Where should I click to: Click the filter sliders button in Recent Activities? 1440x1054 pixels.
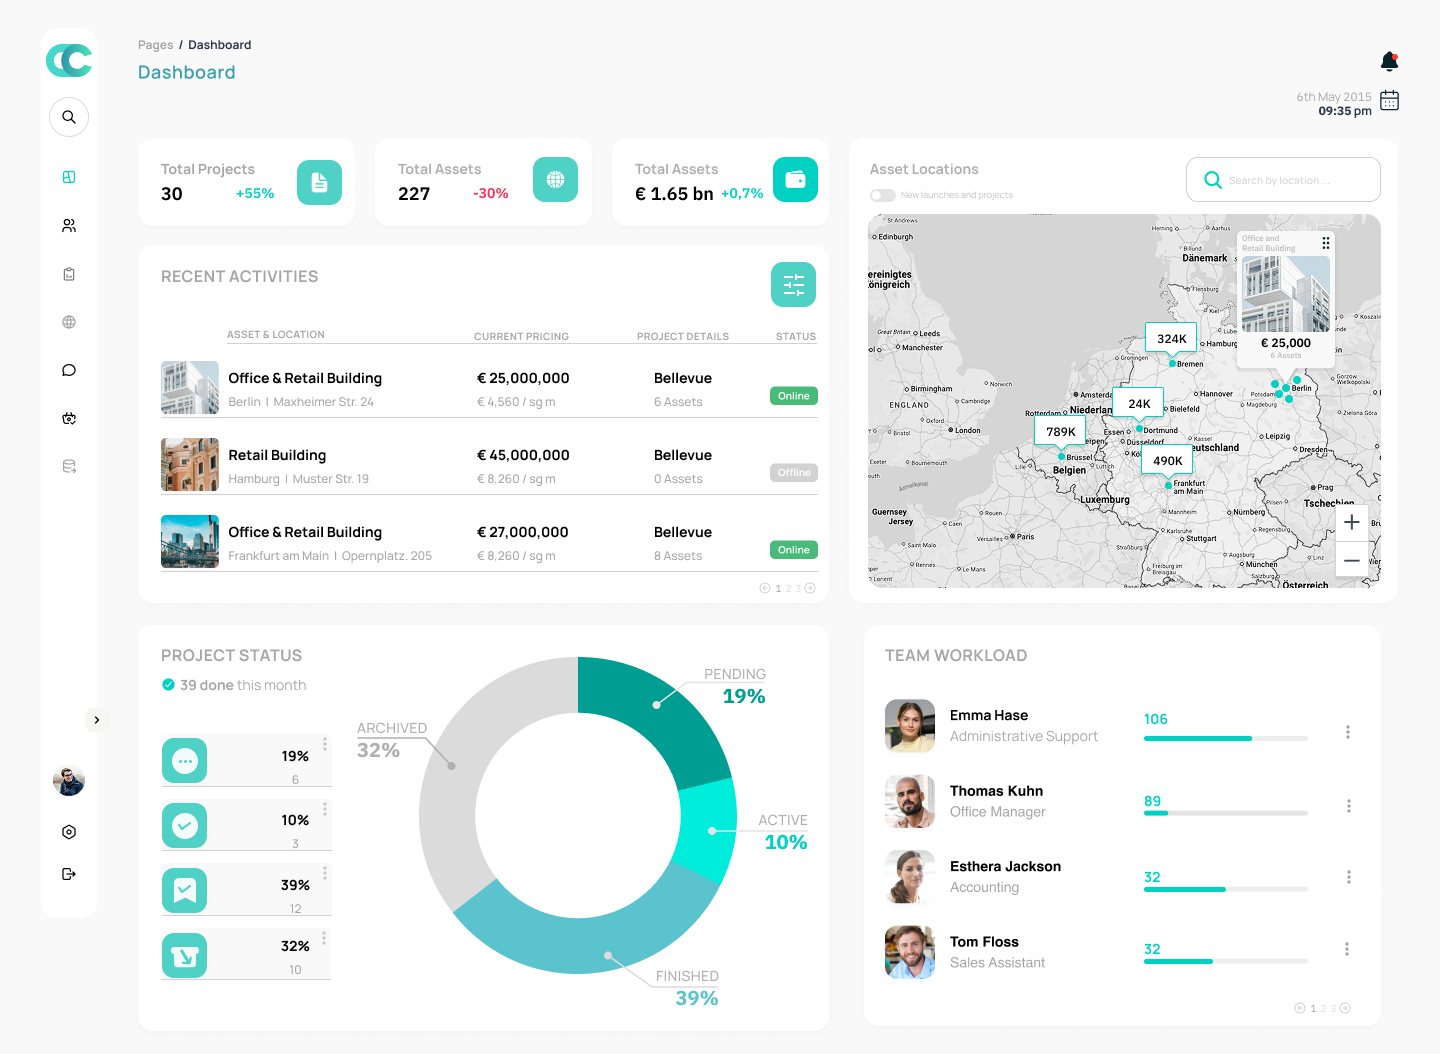pyautogui.click(x=793, y=285)
